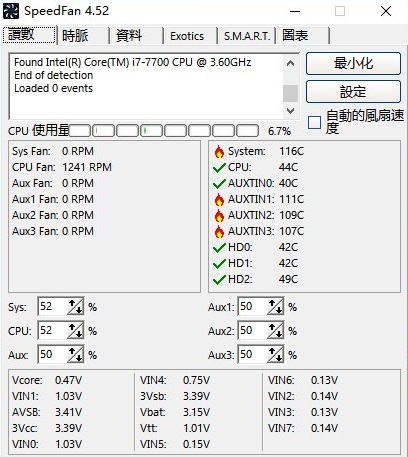The width and height of the screenshot is (408, 457).
Task: Click the Vcore 0.47V reading
Action: [47, 380]
